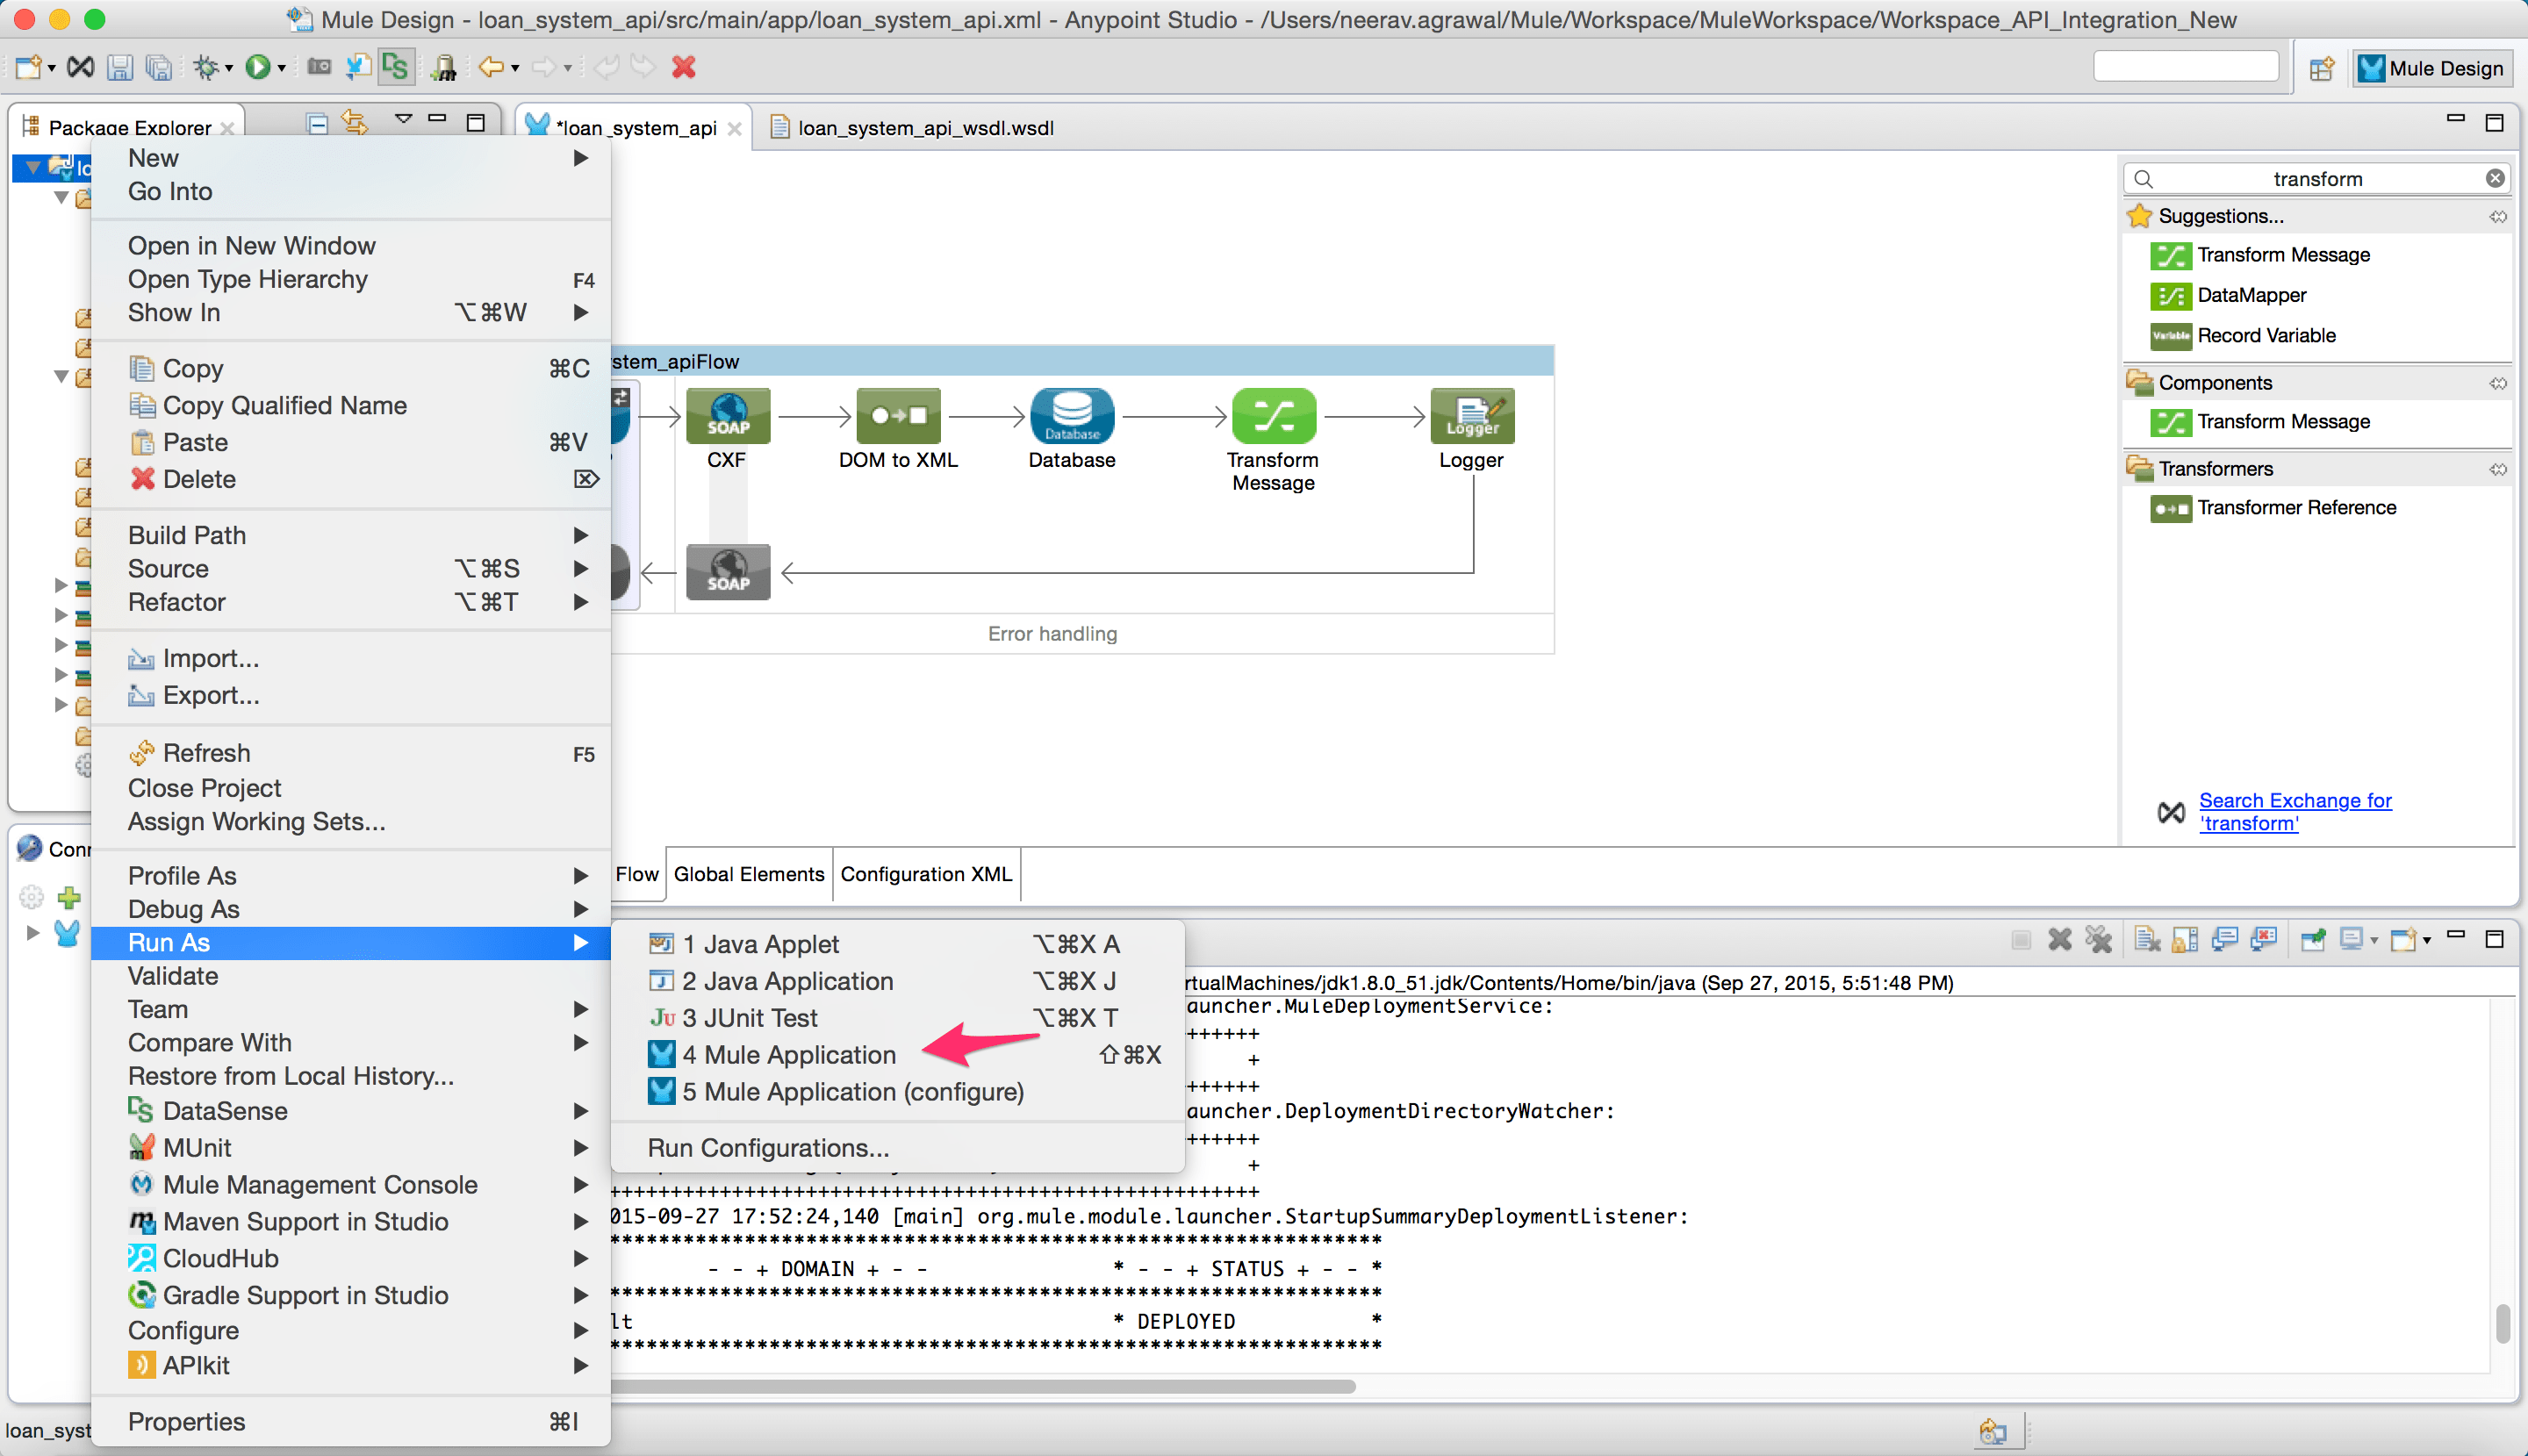Click Collapse All icon in Package Explorer
The image size is (2528, 1456).
point(317,124)
